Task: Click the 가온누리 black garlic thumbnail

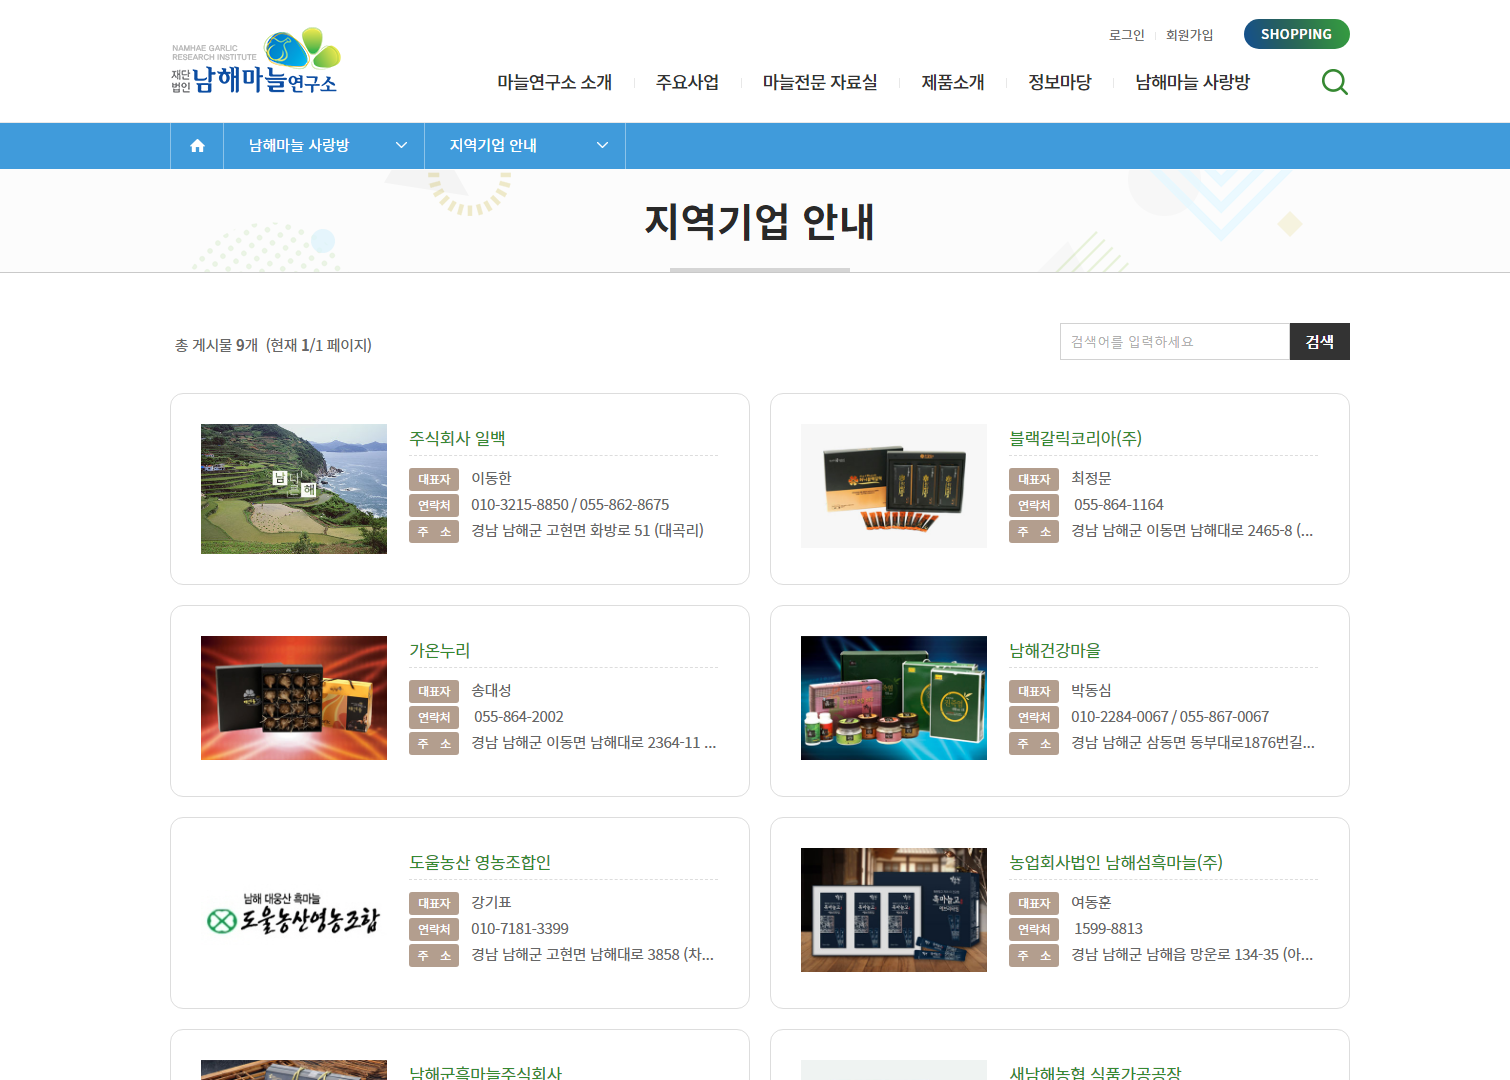Action: (x=294, y=698)
